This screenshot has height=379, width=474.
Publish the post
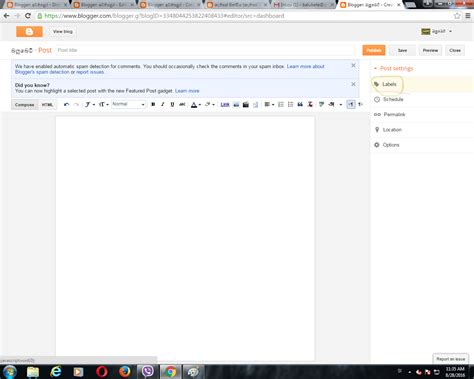pyautogui.click(x=374, y=50)
